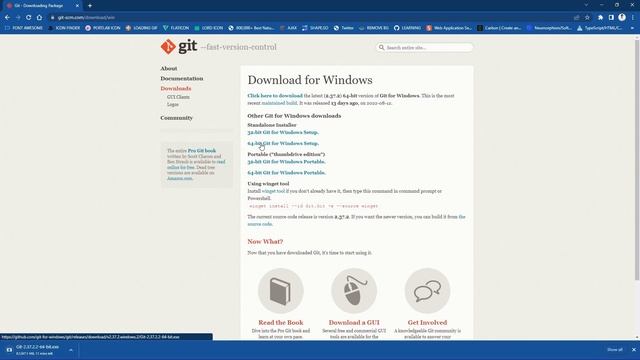Open the About navigation item
This screenshot has height=360, width=640.
pyautogui.click(x=169, y=69)
